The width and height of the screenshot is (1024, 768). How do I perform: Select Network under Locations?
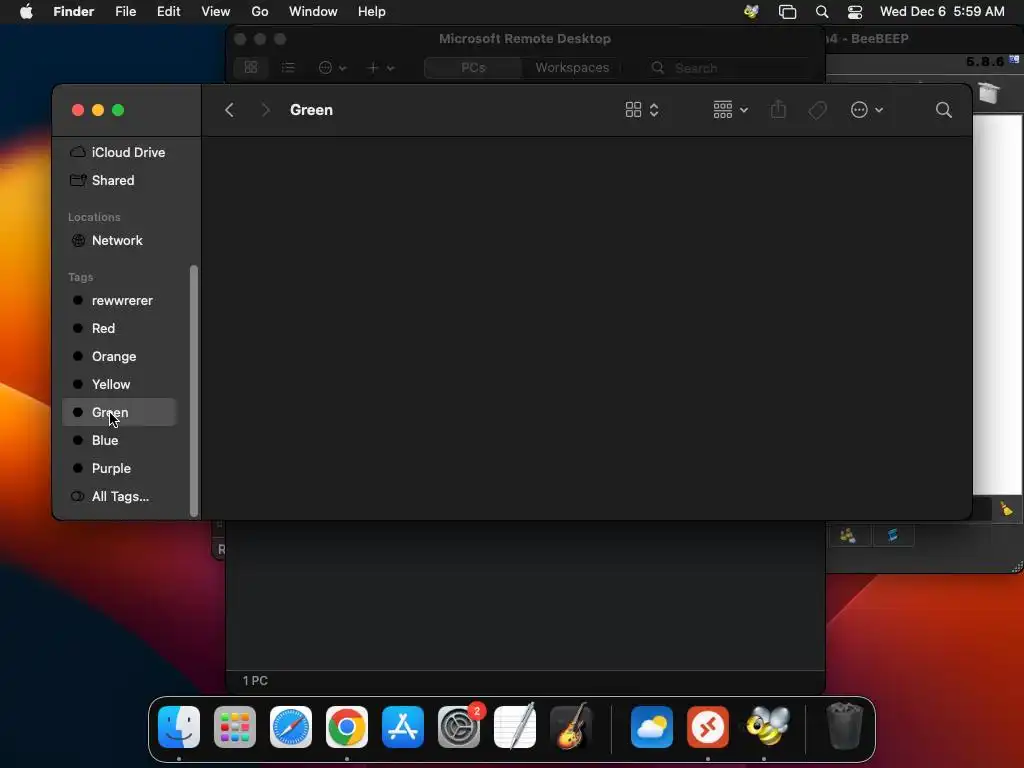pos(119,240)
